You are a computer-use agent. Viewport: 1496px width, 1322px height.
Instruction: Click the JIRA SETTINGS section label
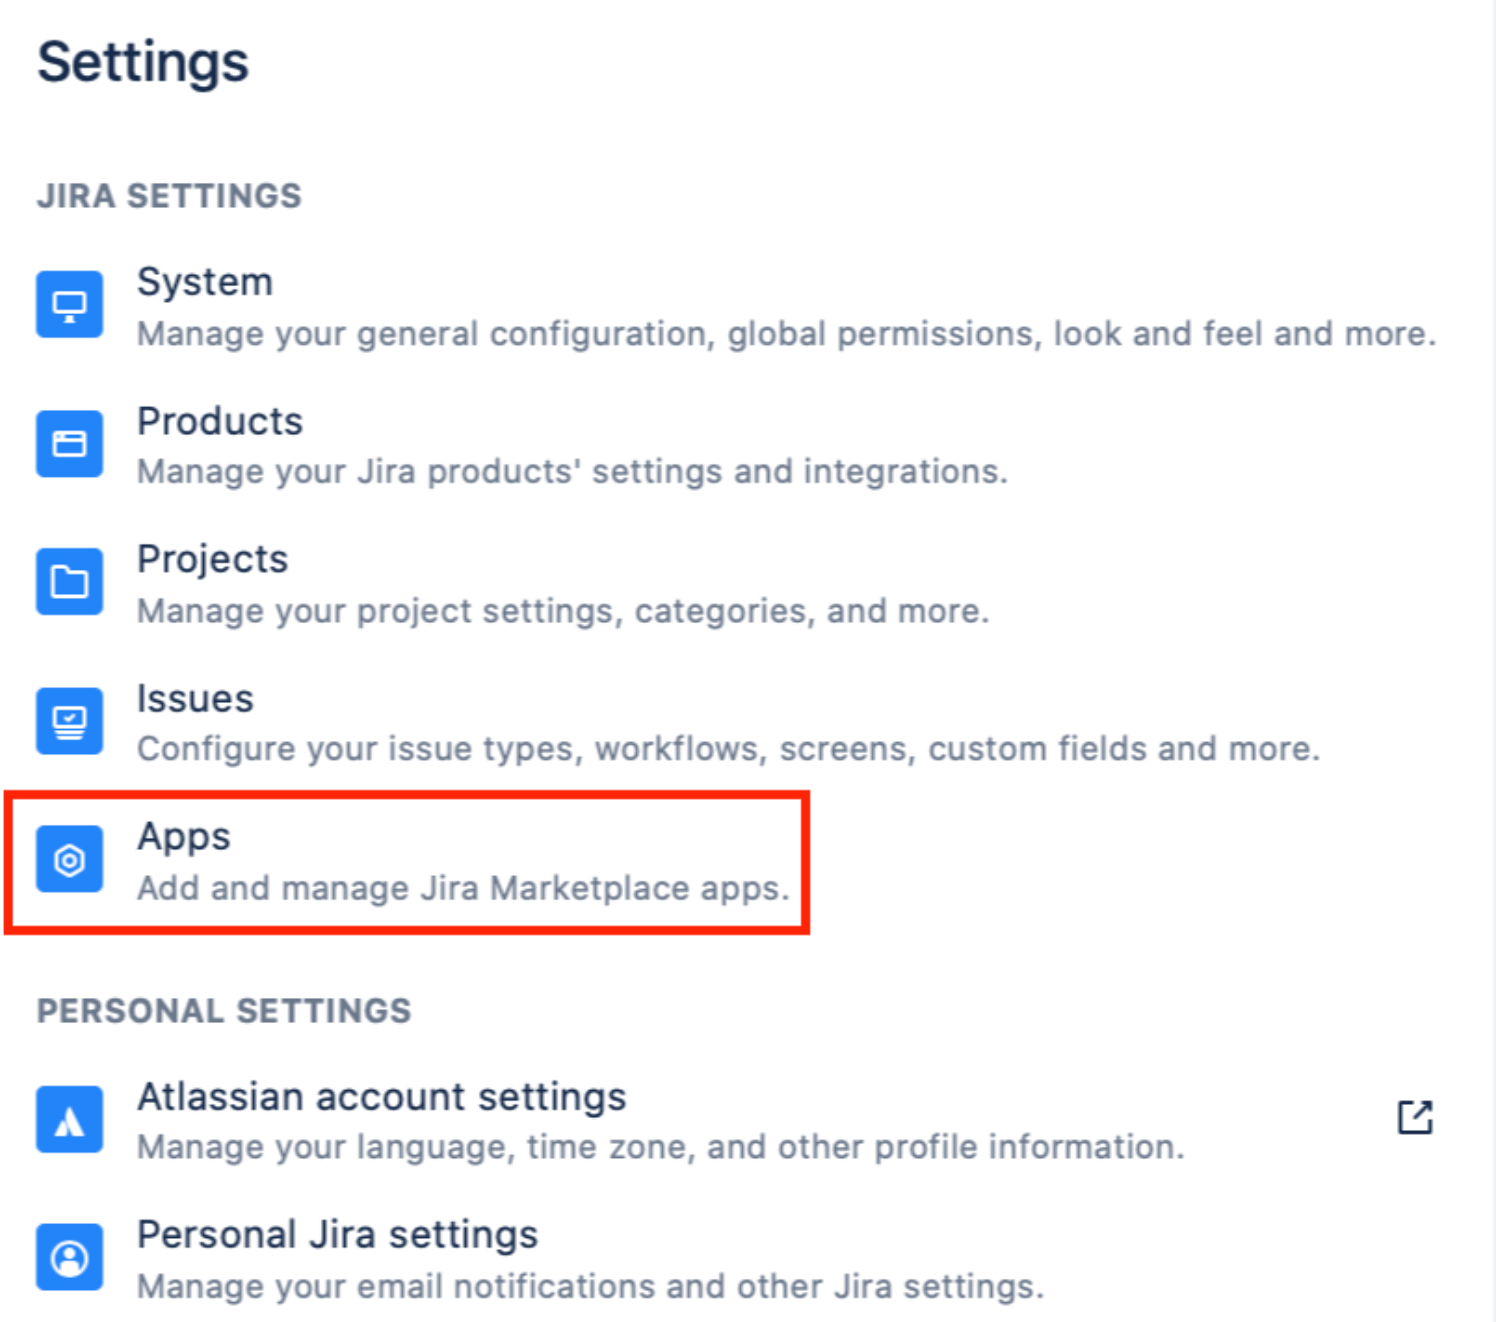tap(169, 196)
